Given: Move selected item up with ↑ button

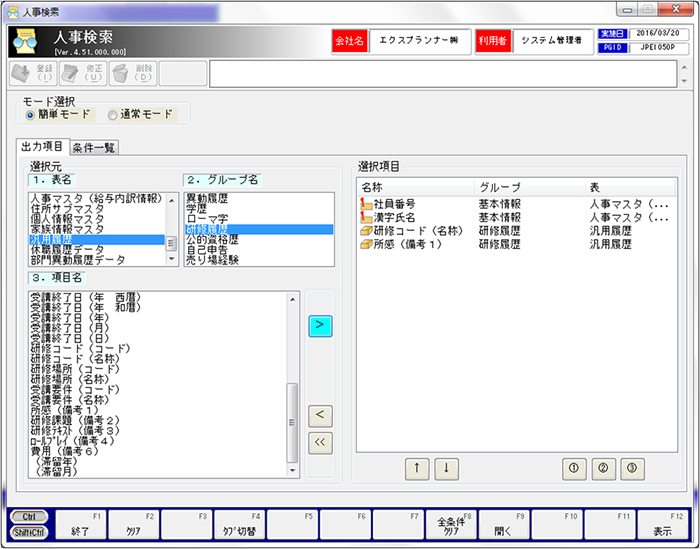Looking at the screenshot, I should point(417,467).
